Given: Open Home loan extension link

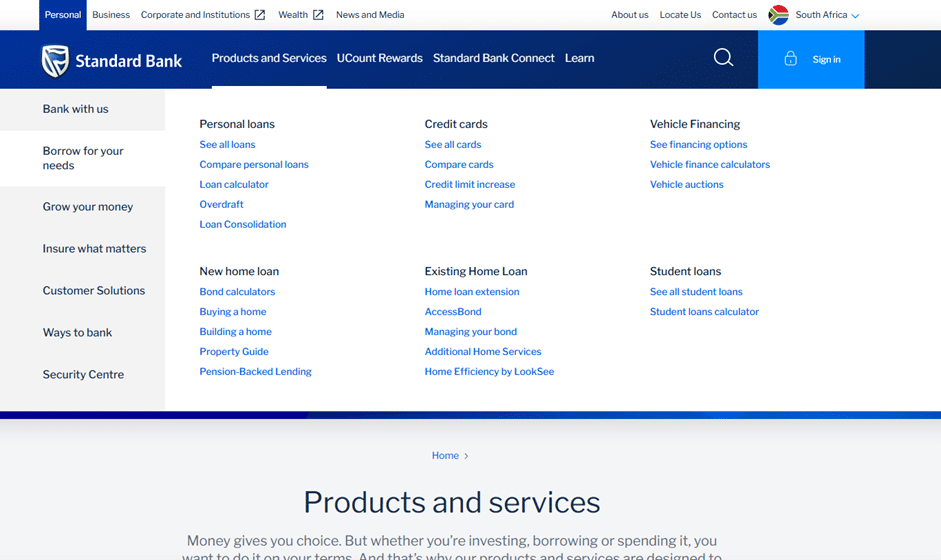Looking at the screenshot, I should (472, 292).
